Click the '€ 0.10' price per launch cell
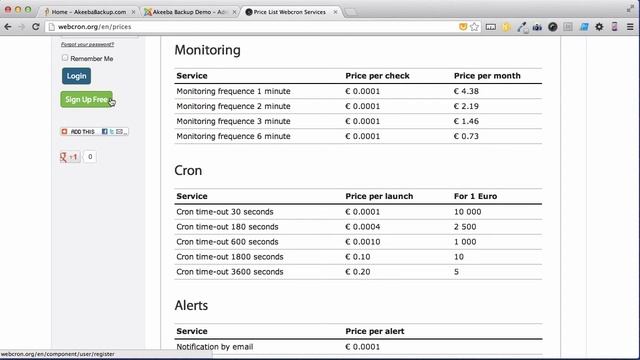 [x=358, y=257]
